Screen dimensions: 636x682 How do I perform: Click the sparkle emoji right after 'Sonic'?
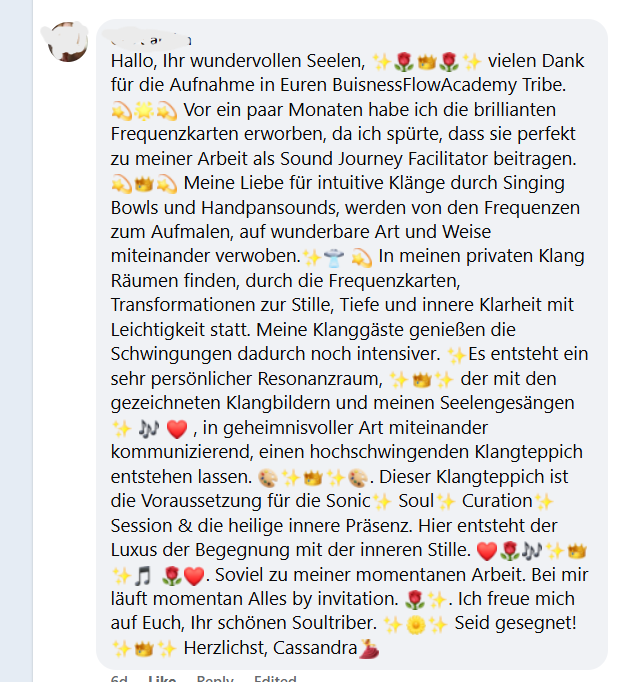[x=382, y=501]
